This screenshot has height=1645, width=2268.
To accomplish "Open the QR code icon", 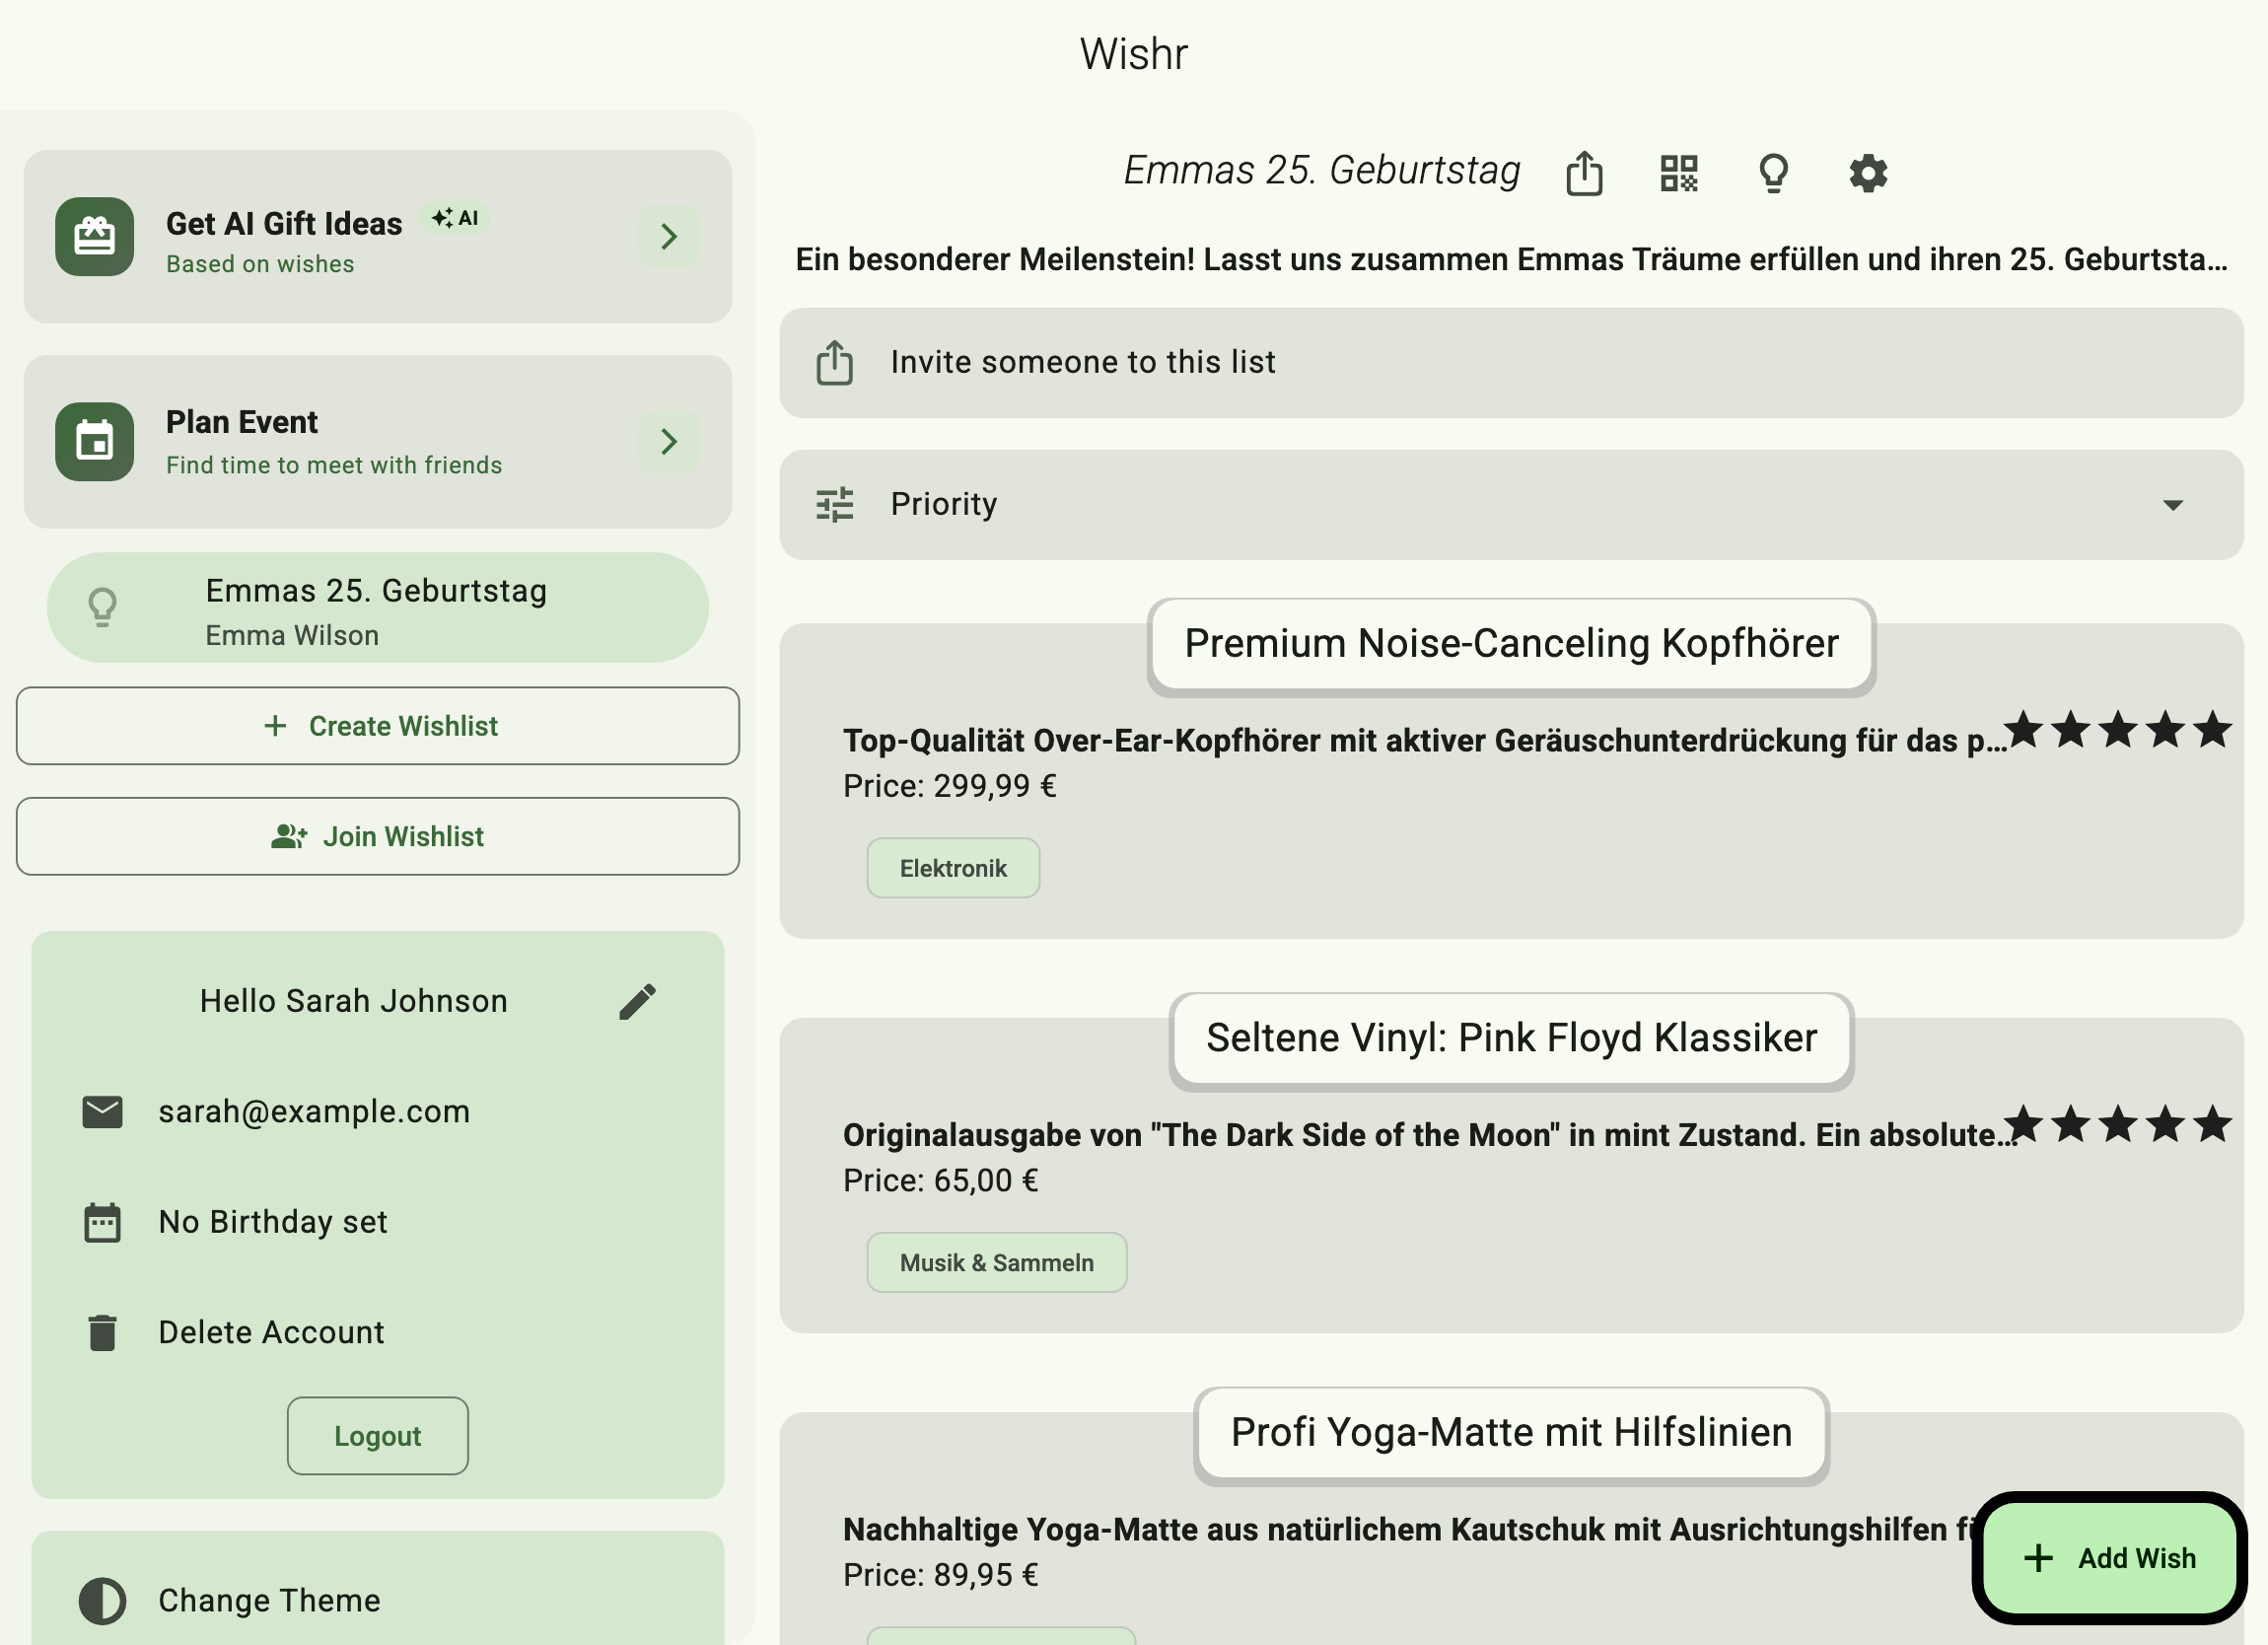I will [1679, 173].
